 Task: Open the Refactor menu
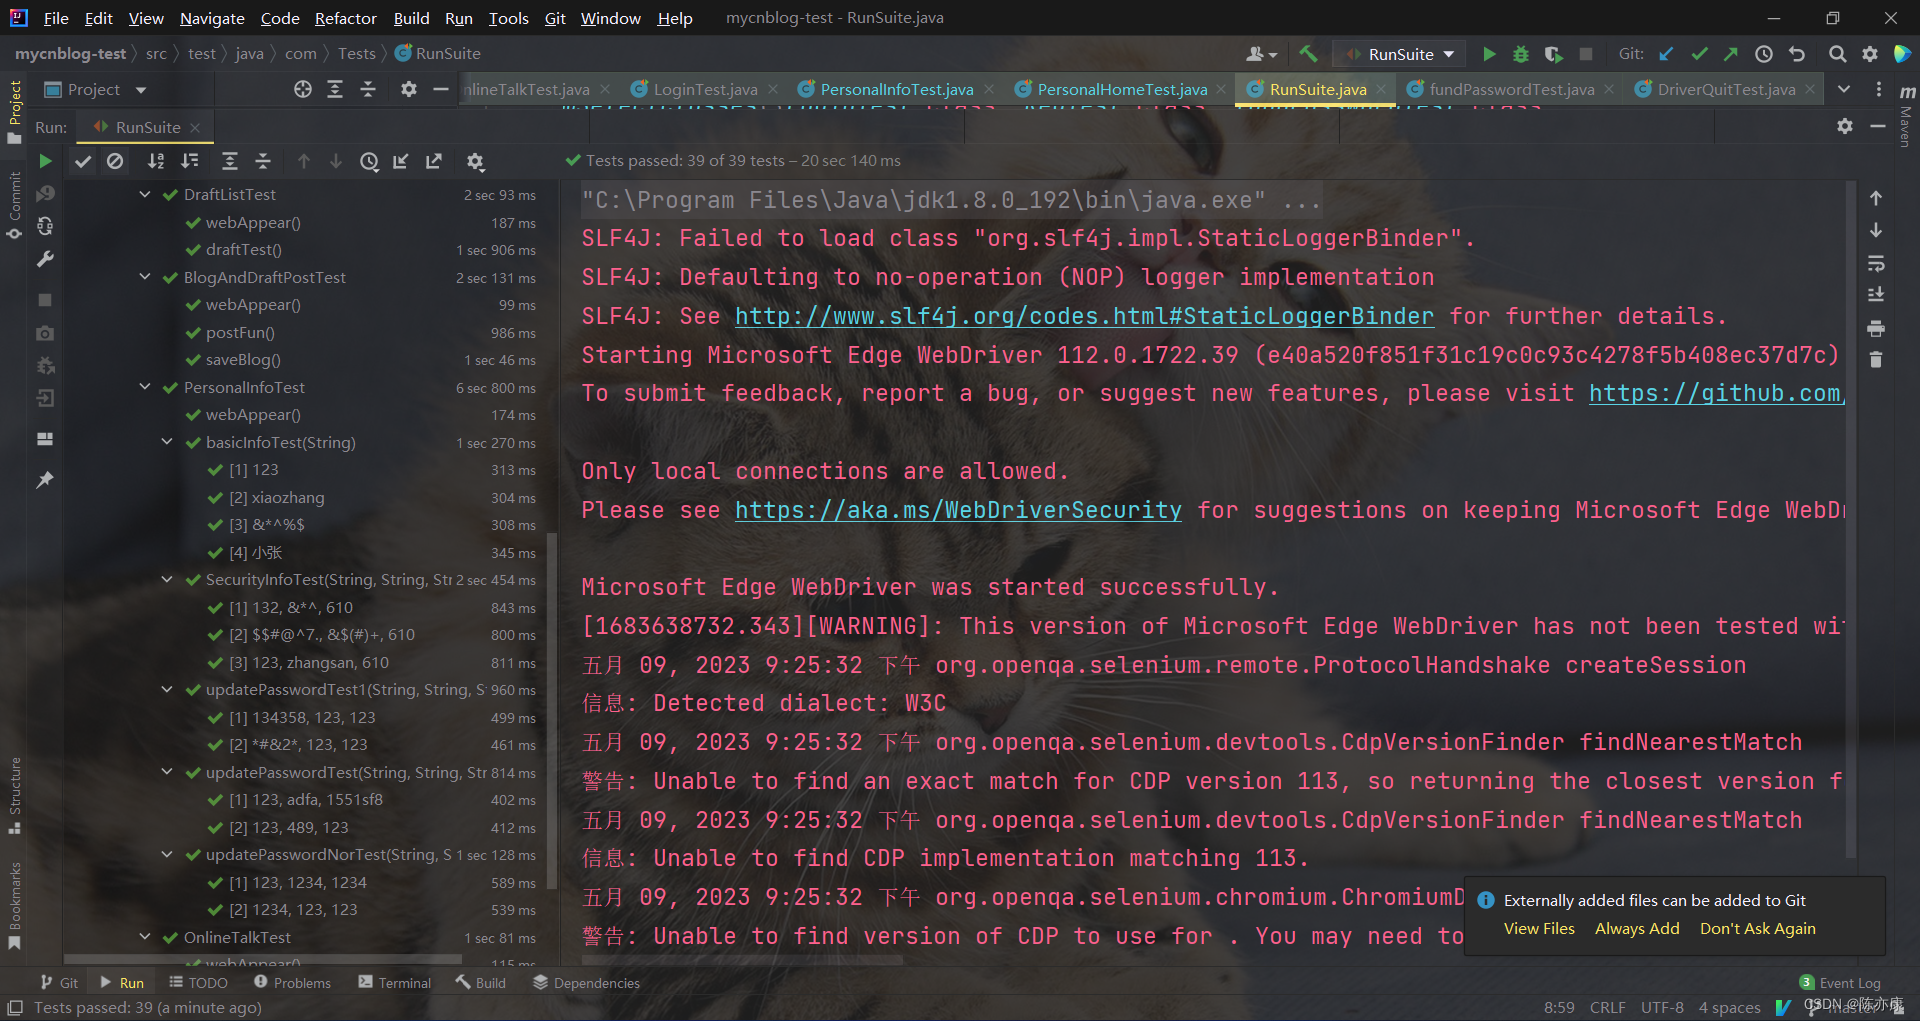[x=345, y=18]
